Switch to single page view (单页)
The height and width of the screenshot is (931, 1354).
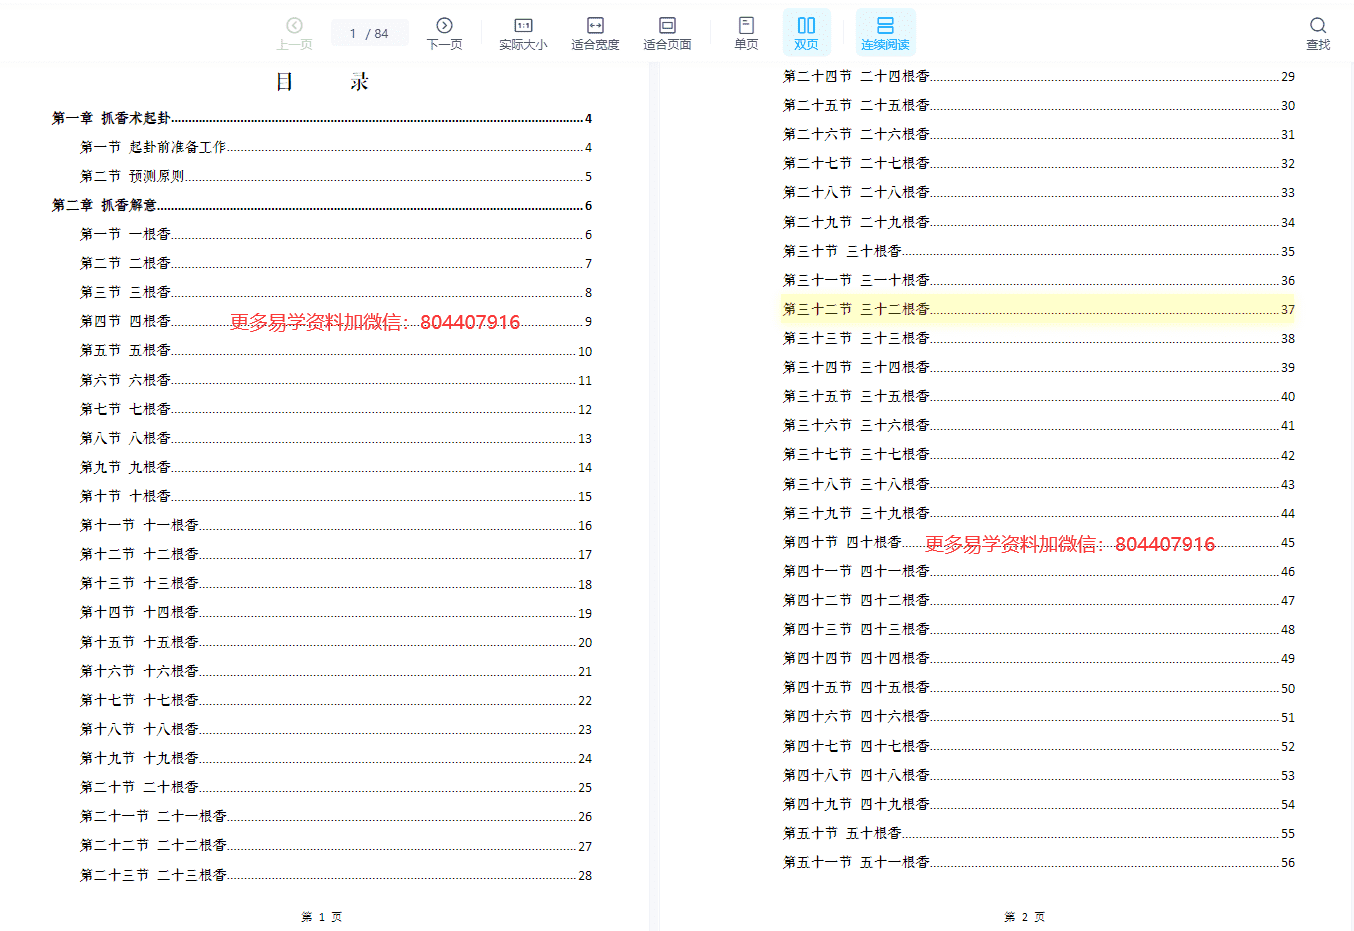coord(746,32)
